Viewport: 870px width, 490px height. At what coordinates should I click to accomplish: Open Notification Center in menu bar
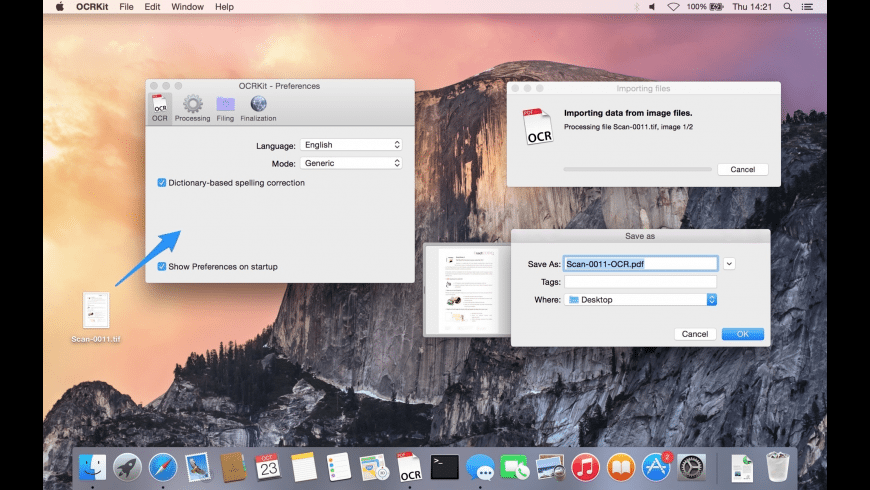tap(807, 7)
